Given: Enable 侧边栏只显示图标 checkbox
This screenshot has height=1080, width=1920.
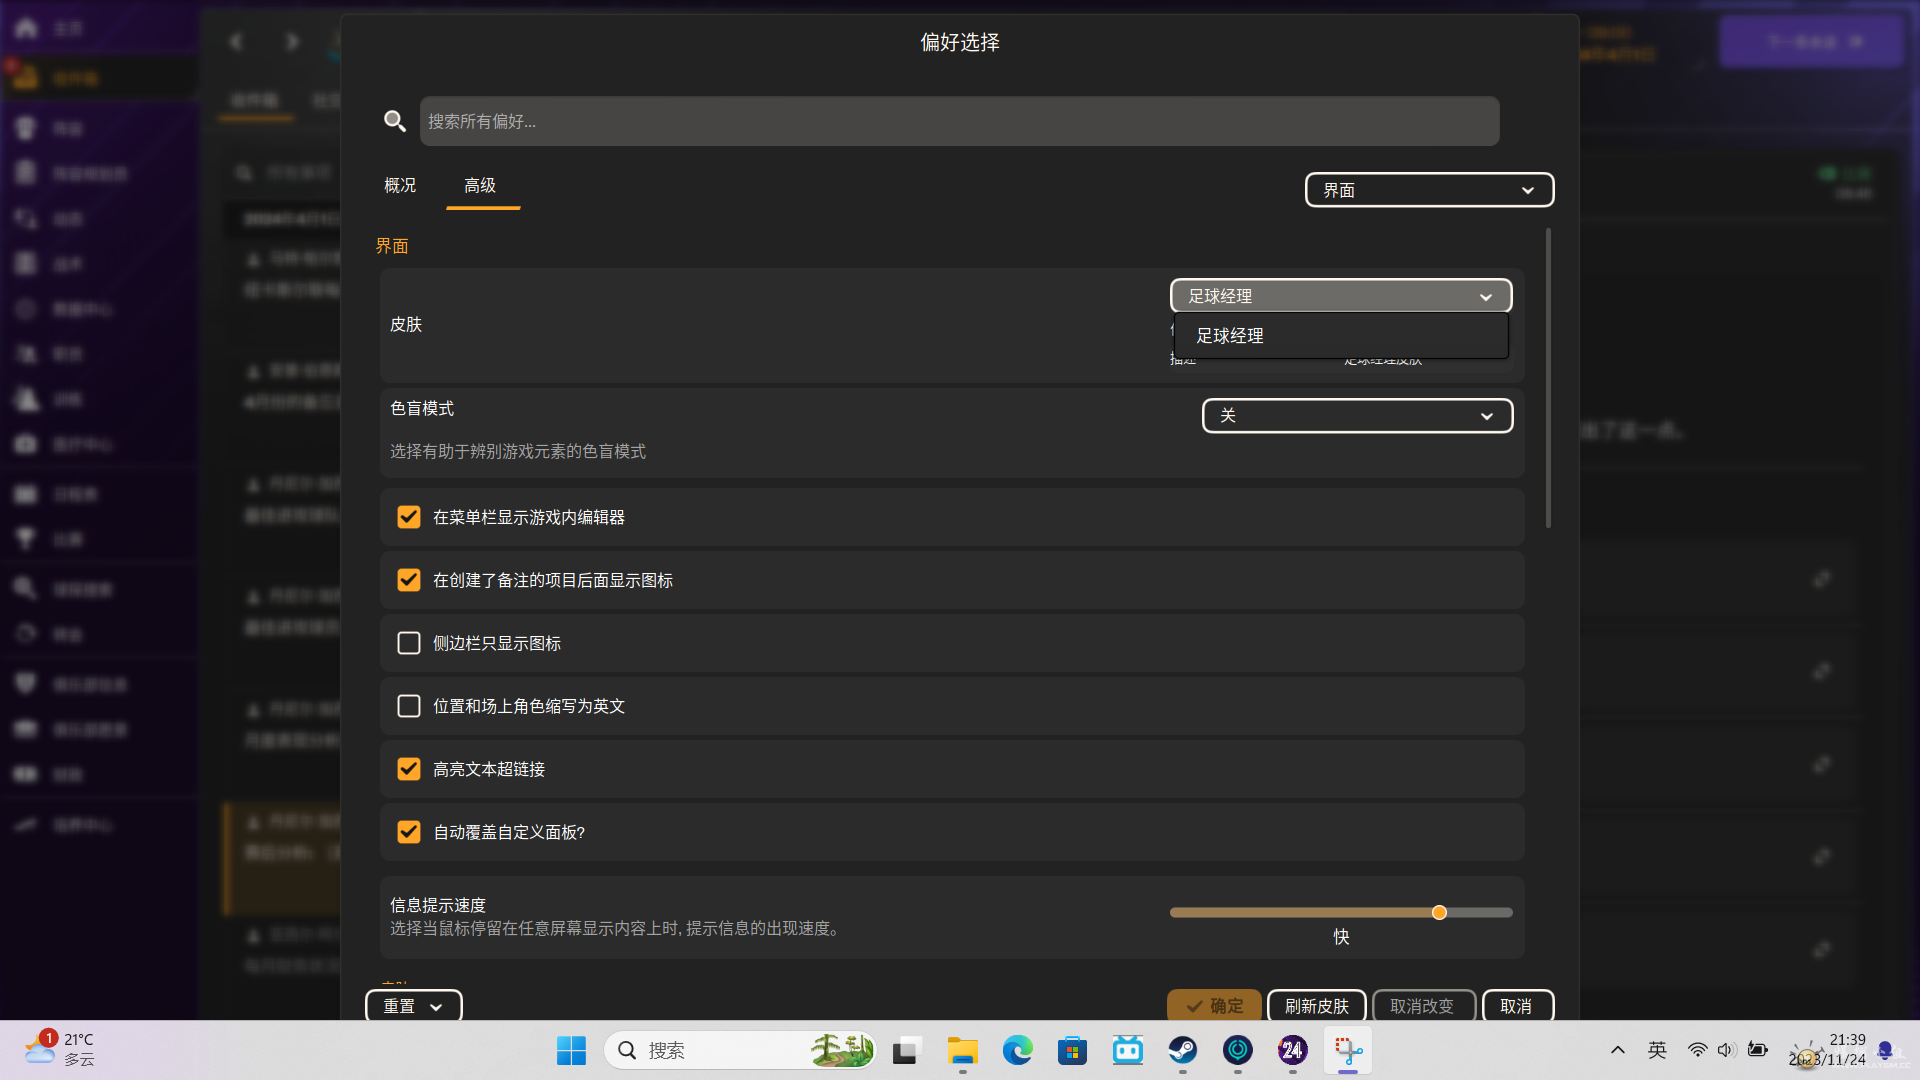Looking at the screenshot, I should [x=409, y=643].
